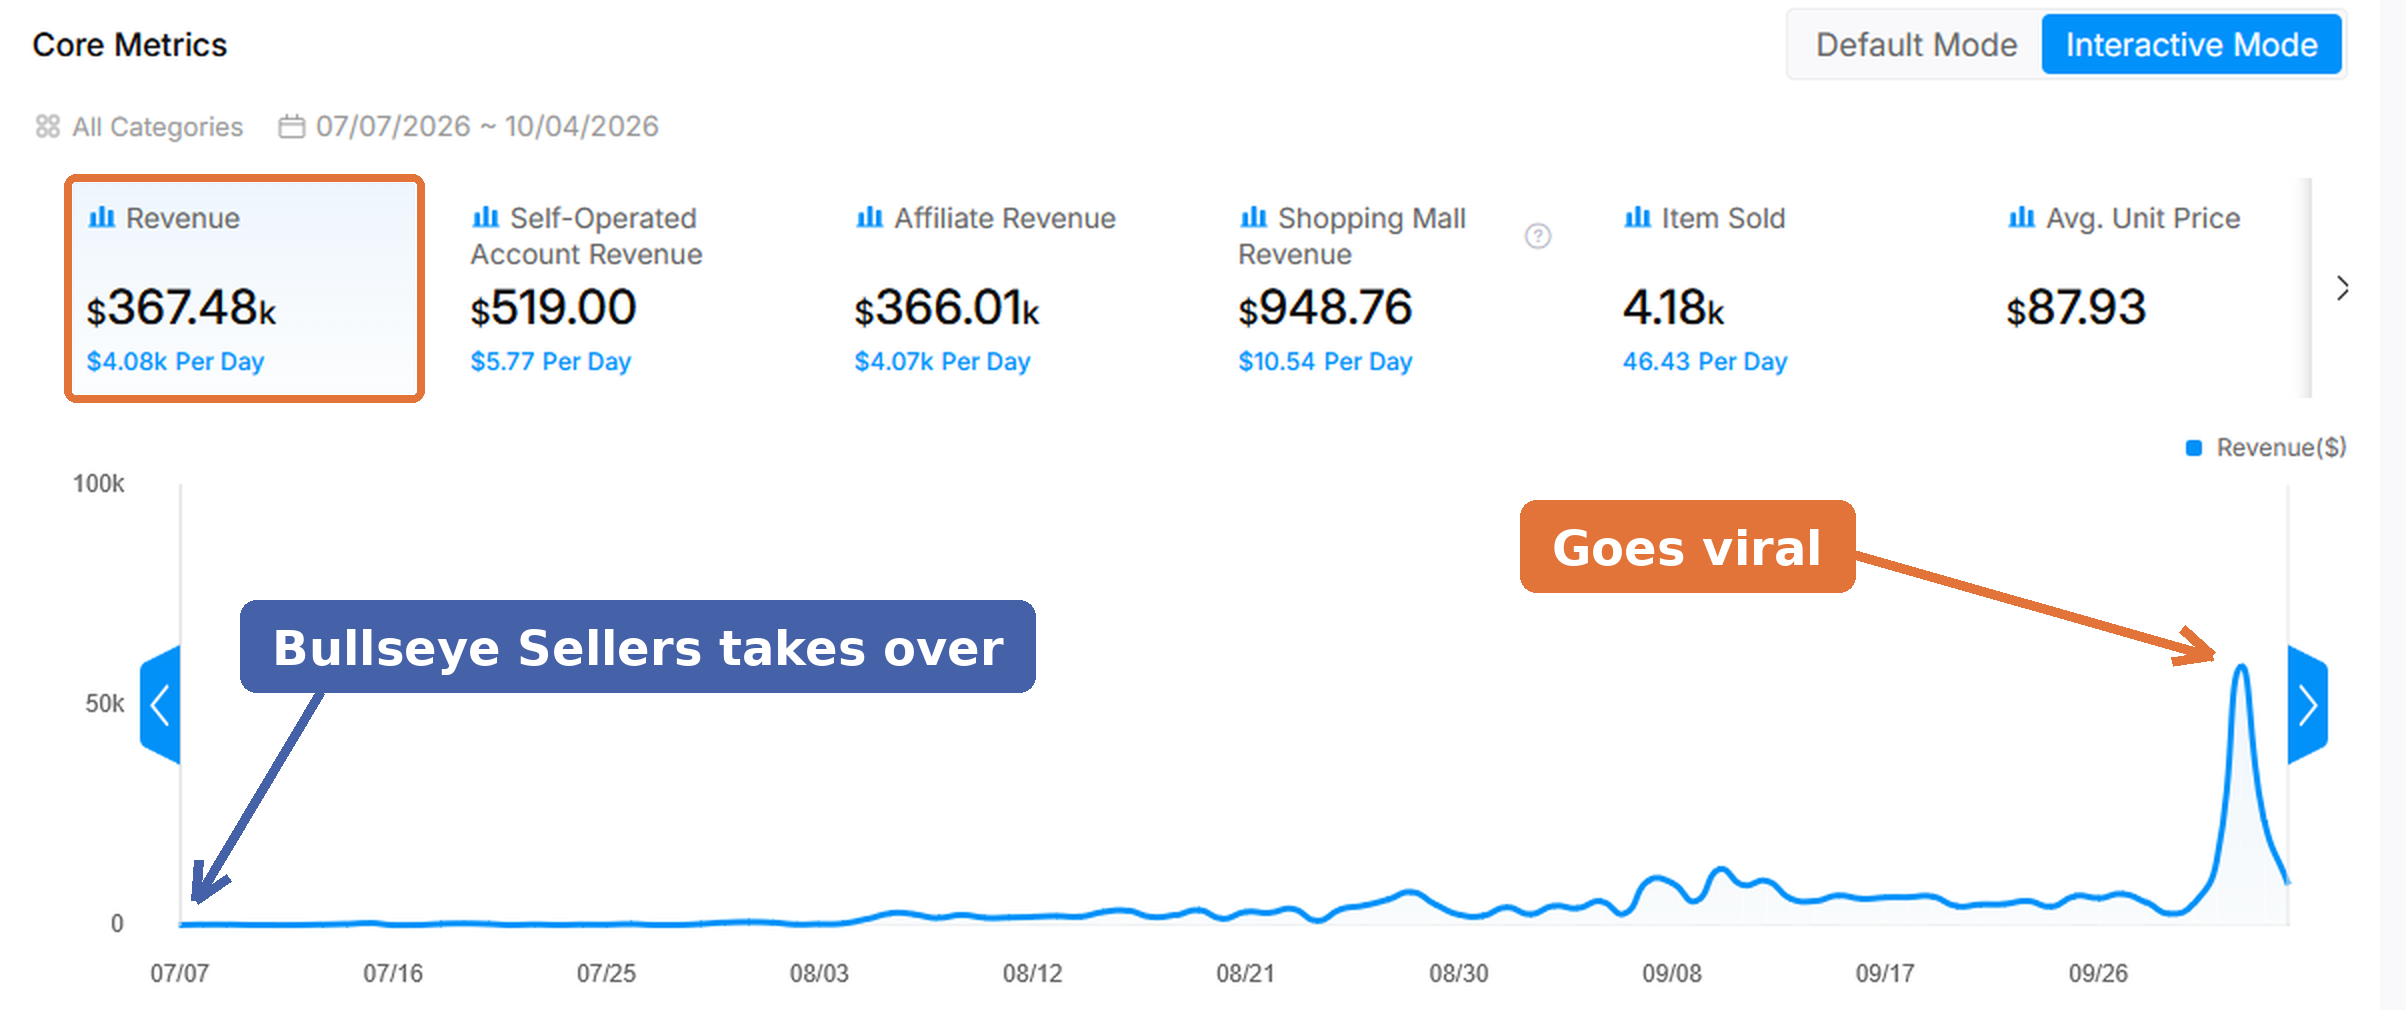Click the Shopping Mall Revenue help icon
The width and height of the screenshot is (2406, 1010).
click(1538, 236)
